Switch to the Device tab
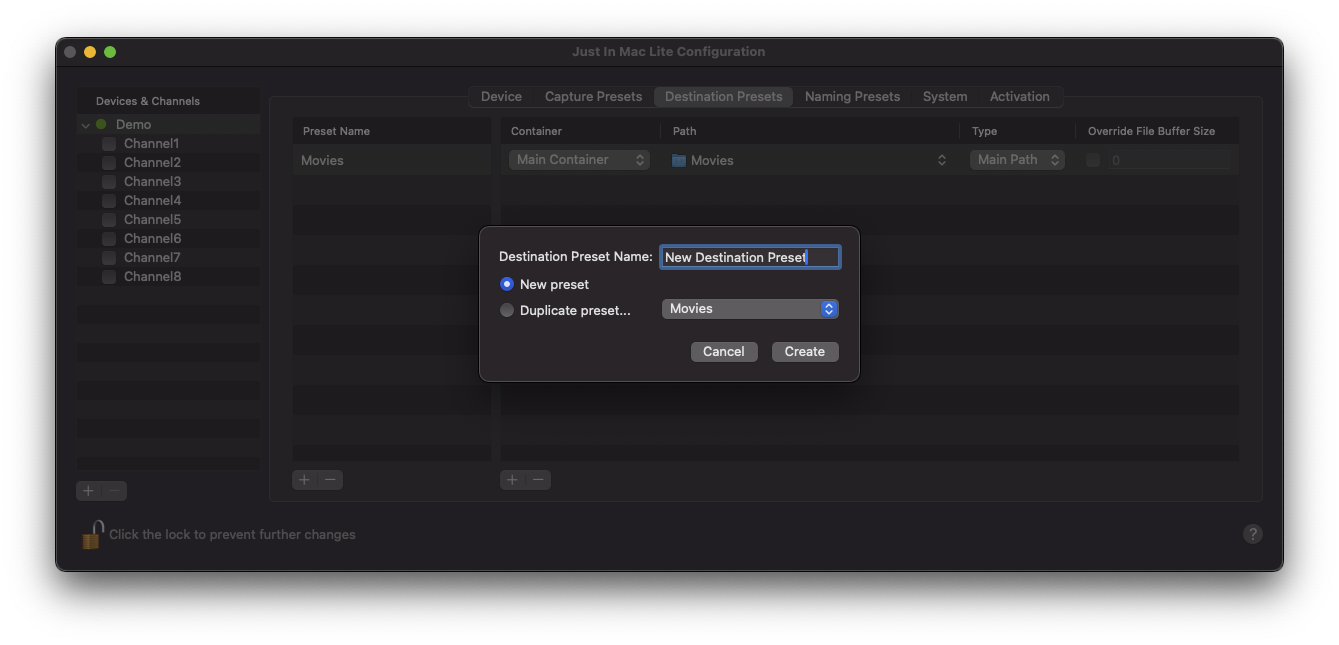1339x645 pixels. pos(501,97)
